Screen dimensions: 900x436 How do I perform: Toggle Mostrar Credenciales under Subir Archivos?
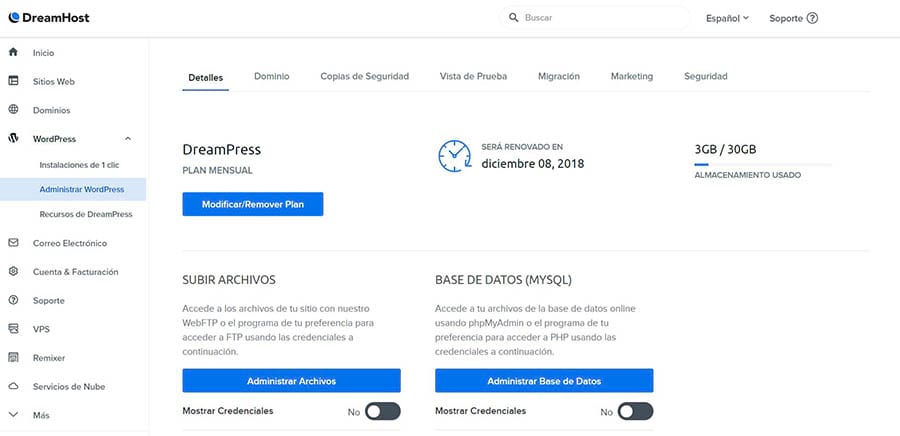(382, 411)
